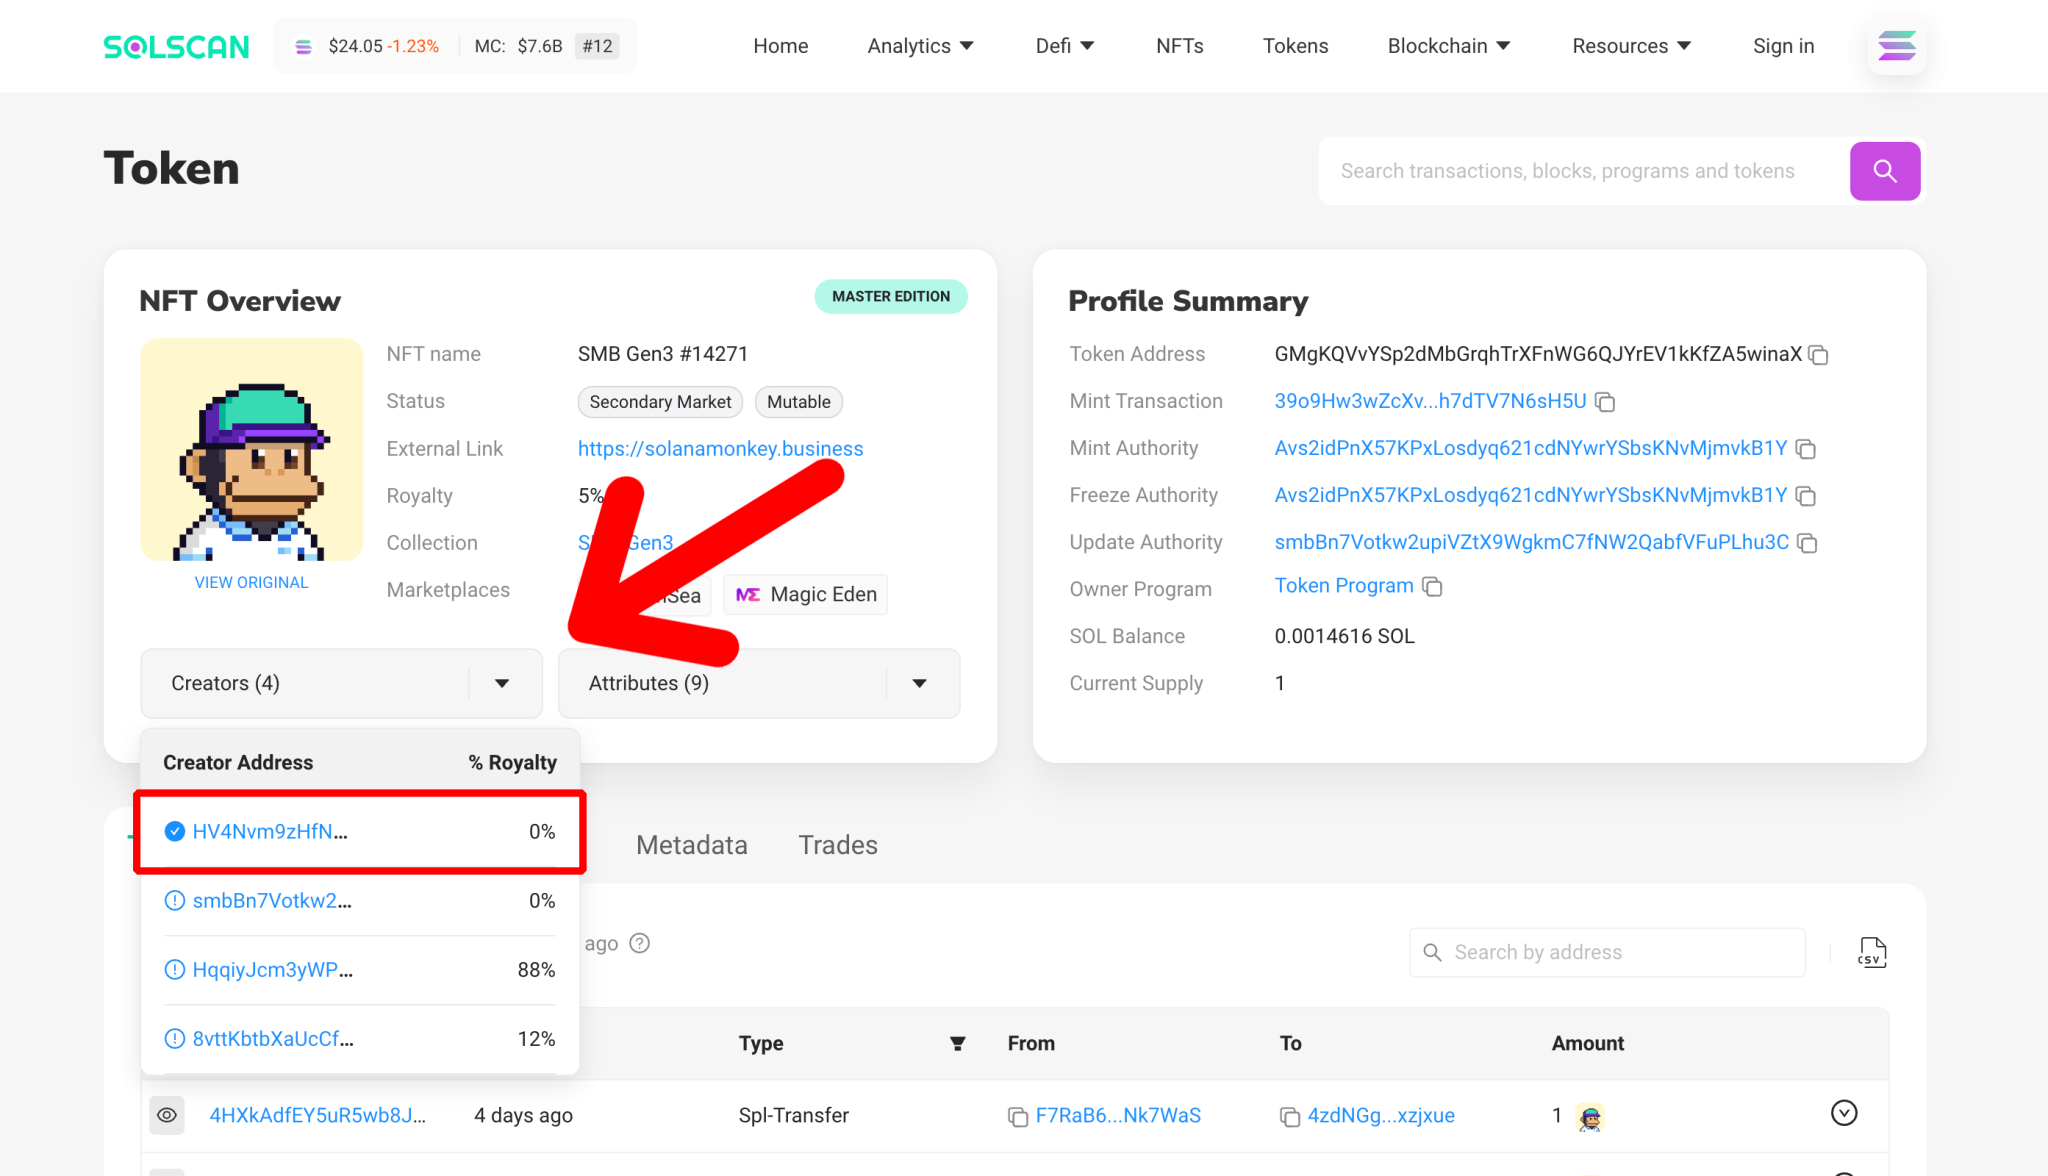Screen dimensions: 2048x1176
Task: Click unverified info icon next to smbBn7Votkw2
Action: pos(174,901)
